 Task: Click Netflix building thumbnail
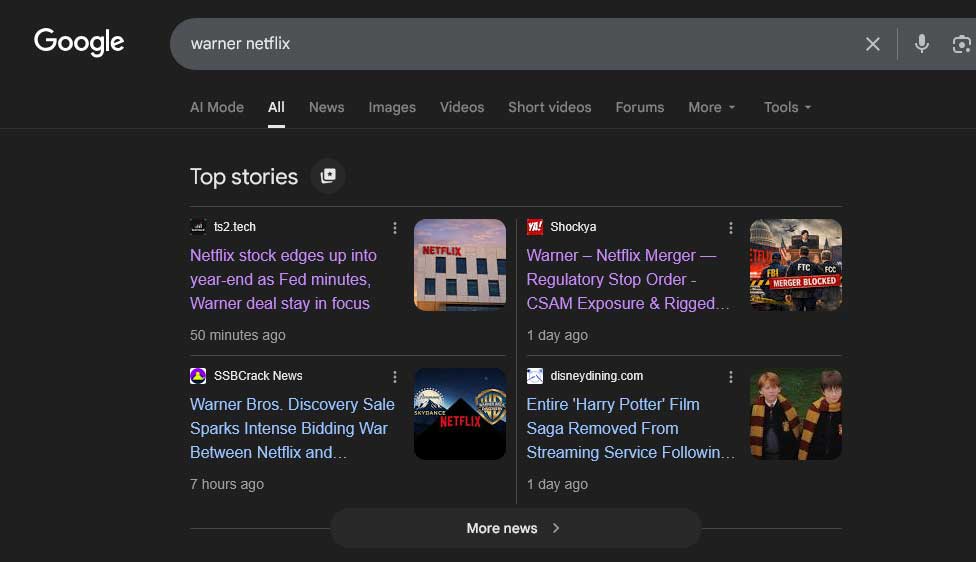point(460,265)
